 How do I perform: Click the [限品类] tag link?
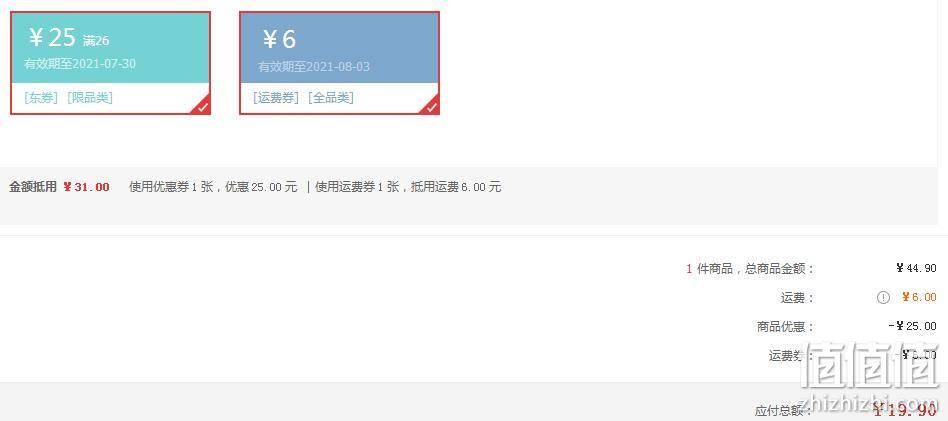point(89,98)
